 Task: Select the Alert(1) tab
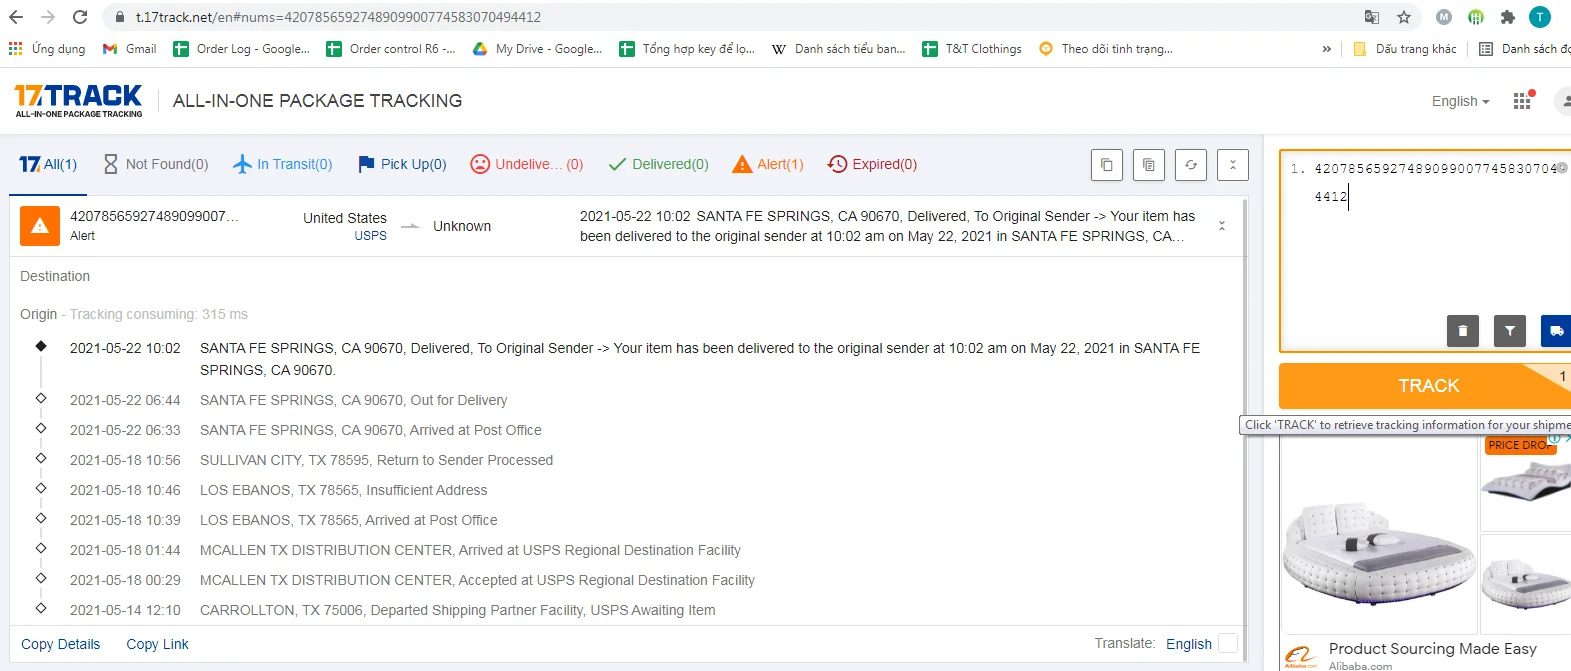point(768,164)
